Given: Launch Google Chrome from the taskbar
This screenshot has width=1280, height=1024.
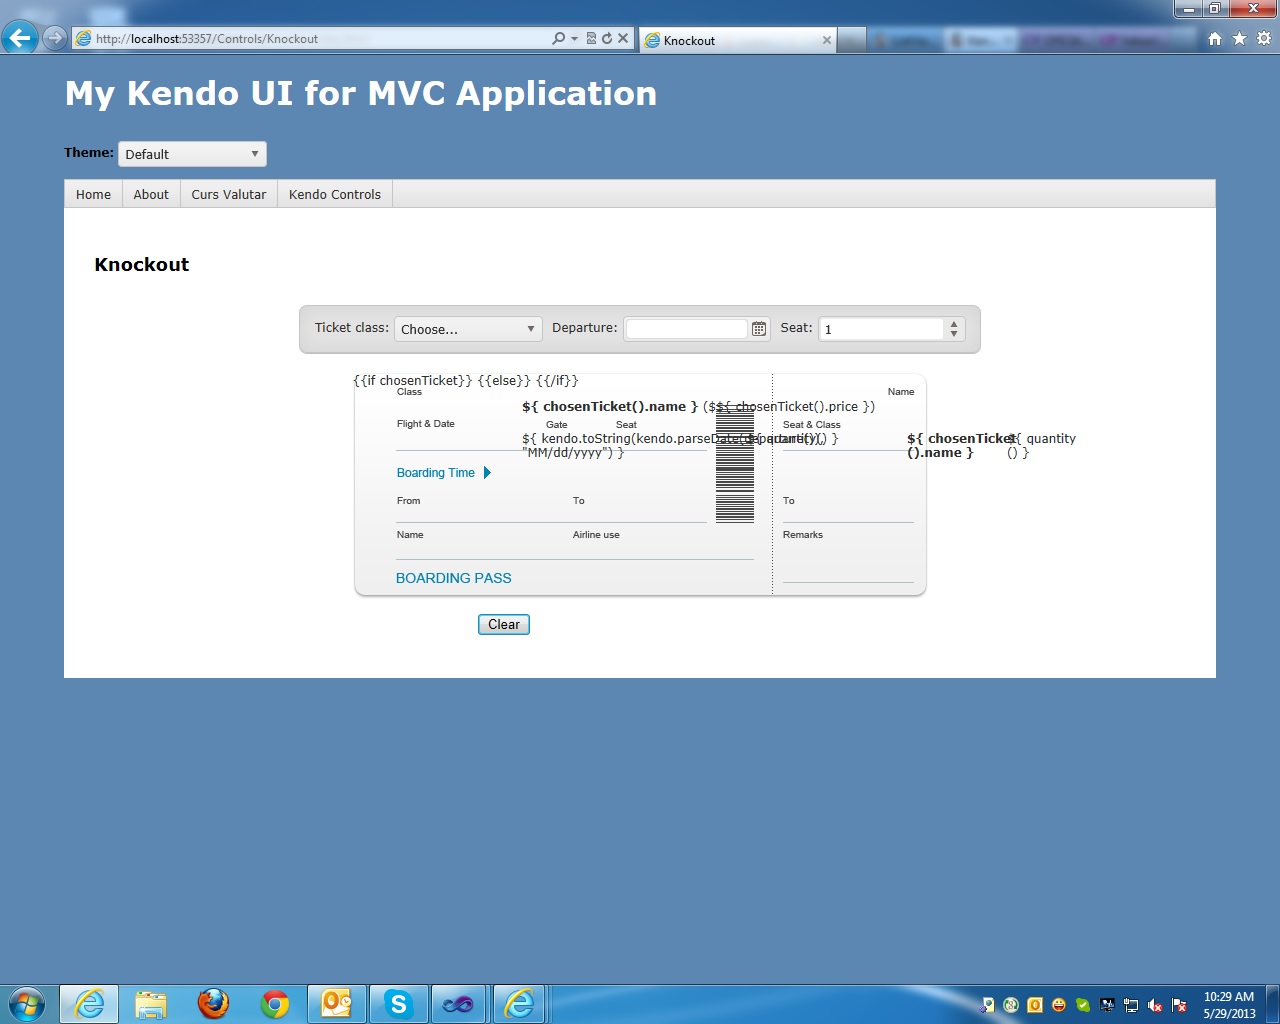Looking at the screenshot, I should [275, 1004].
